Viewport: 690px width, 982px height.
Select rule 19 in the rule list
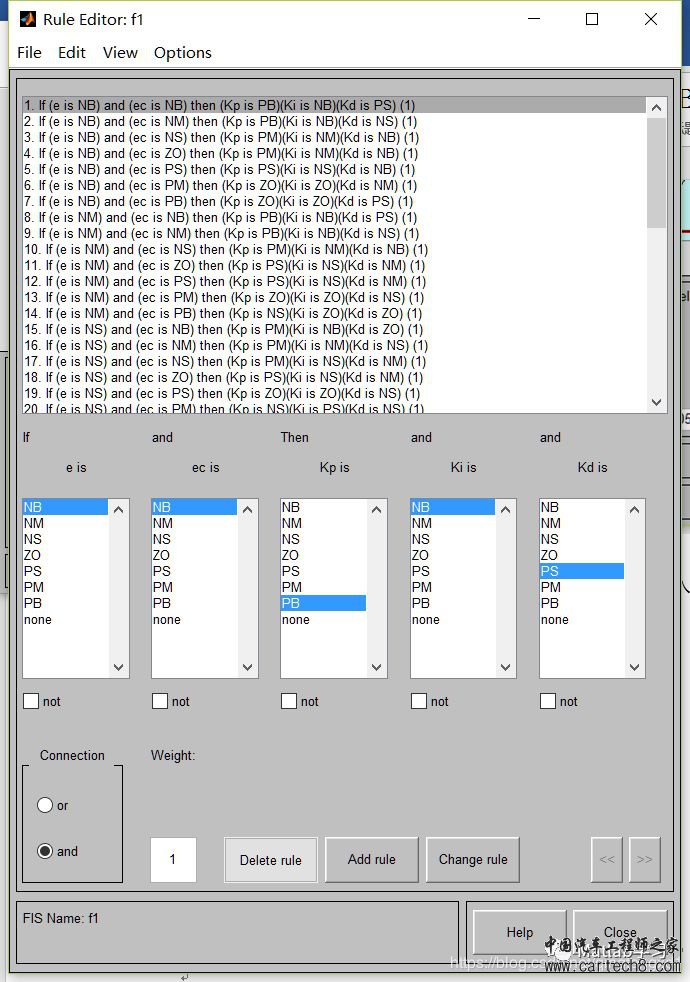334,393
